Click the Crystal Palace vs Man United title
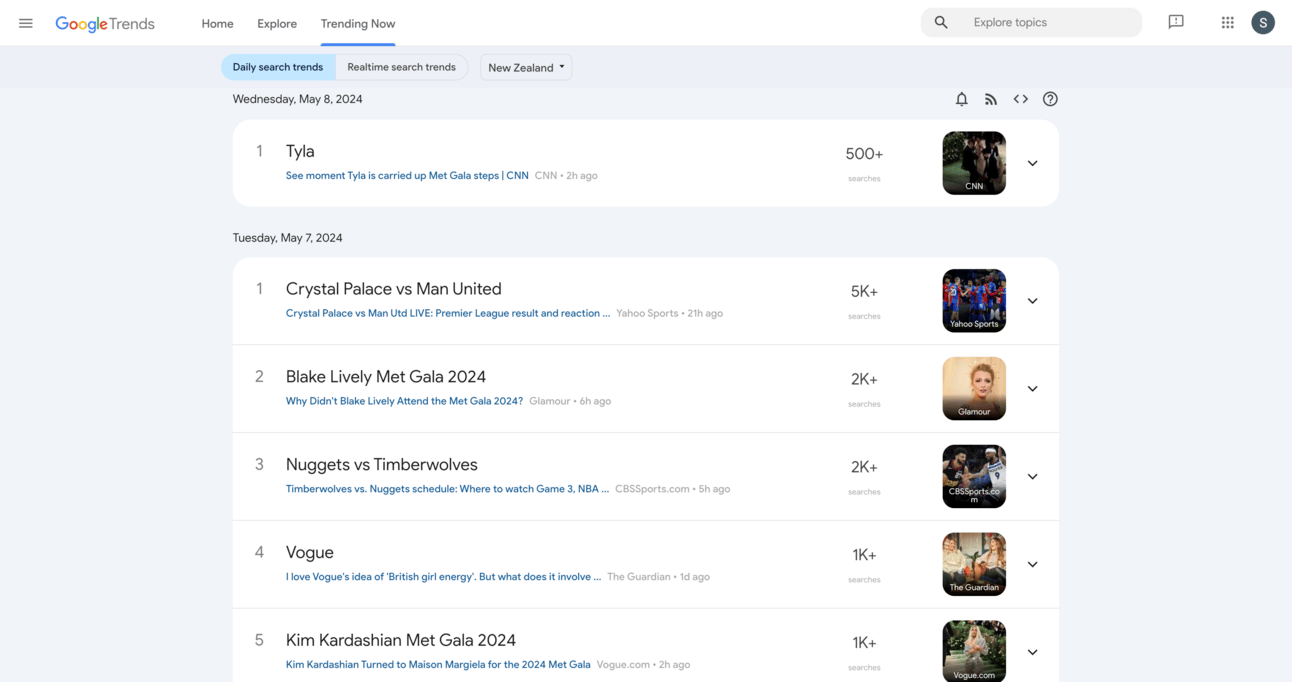The width and height of the screenshot is (1292, 682). (394, 289)
